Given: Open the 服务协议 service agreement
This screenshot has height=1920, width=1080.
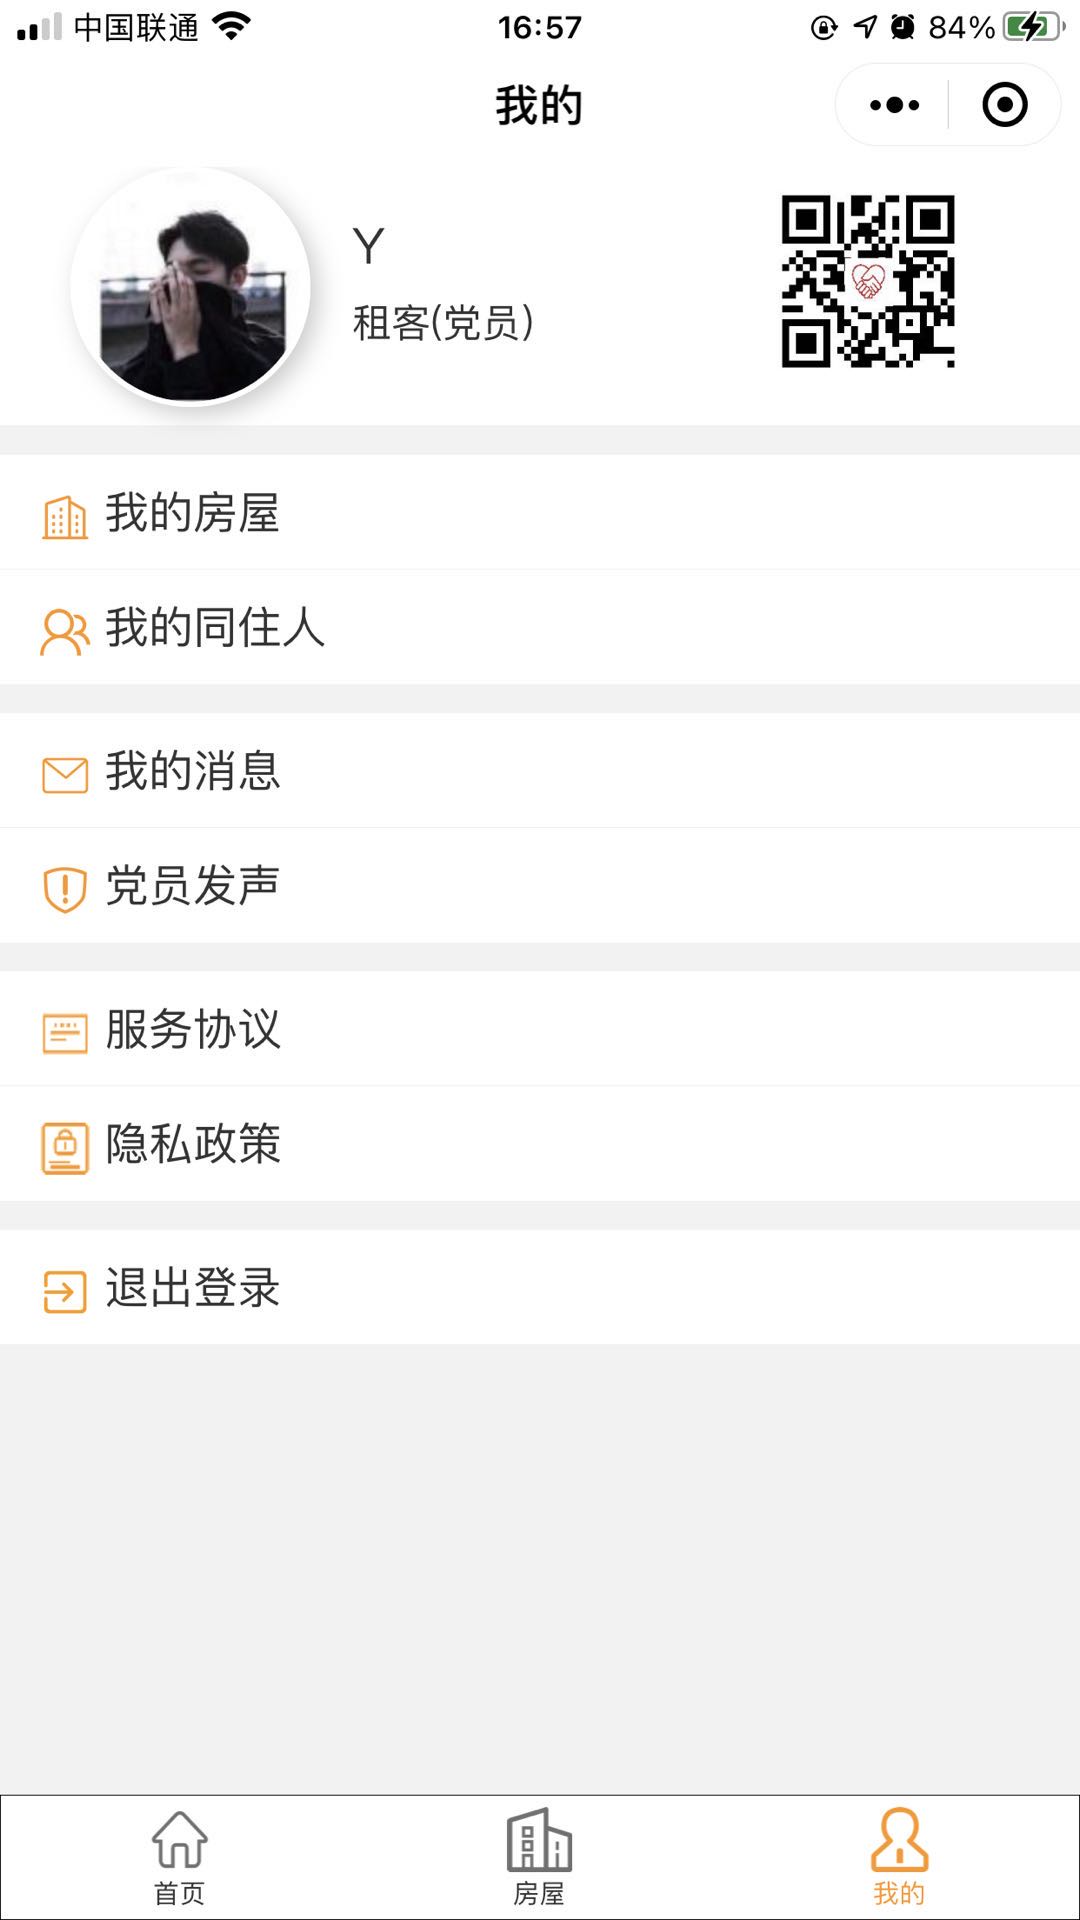Looking at the screenshot, I should (540, 1029).
